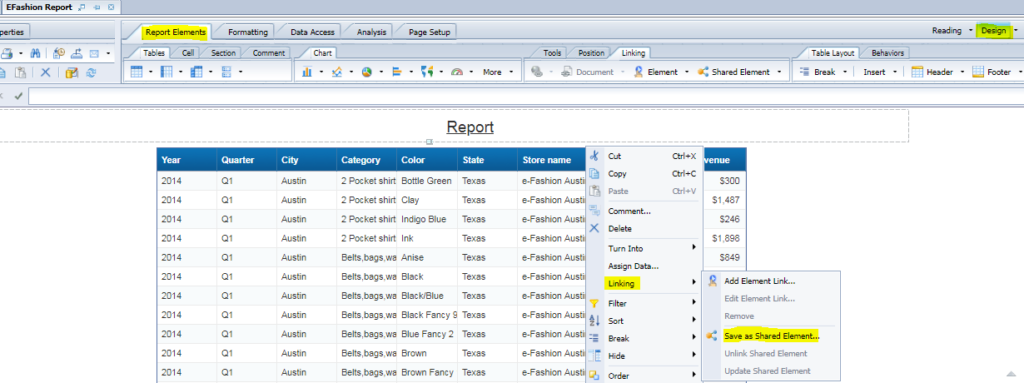The width and height of the screenshot is (1024, 383).
Task: Open the Analysis tab
Action: coord(372,31)
